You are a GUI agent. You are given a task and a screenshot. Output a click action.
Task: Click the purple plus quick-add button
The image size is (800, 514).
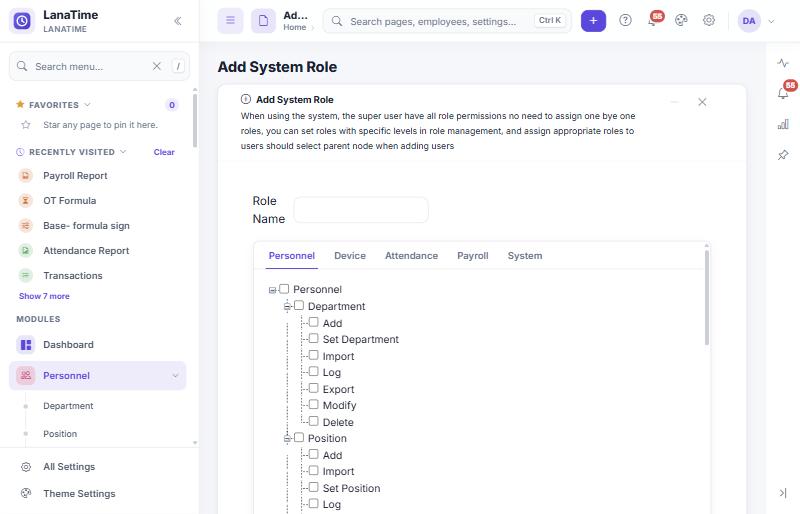(593, 21)
